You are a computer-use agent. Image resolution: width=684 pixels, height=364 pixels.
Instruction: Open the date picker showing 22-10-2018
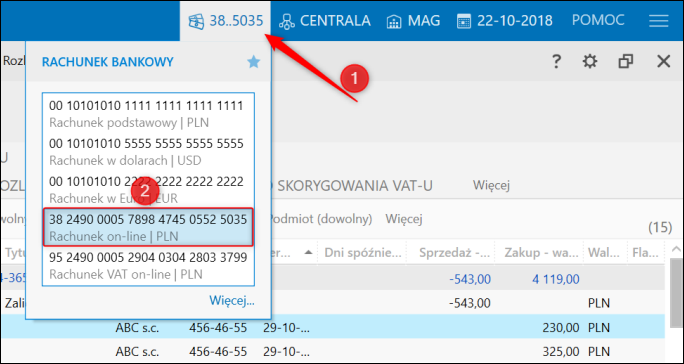coord(505,21)
